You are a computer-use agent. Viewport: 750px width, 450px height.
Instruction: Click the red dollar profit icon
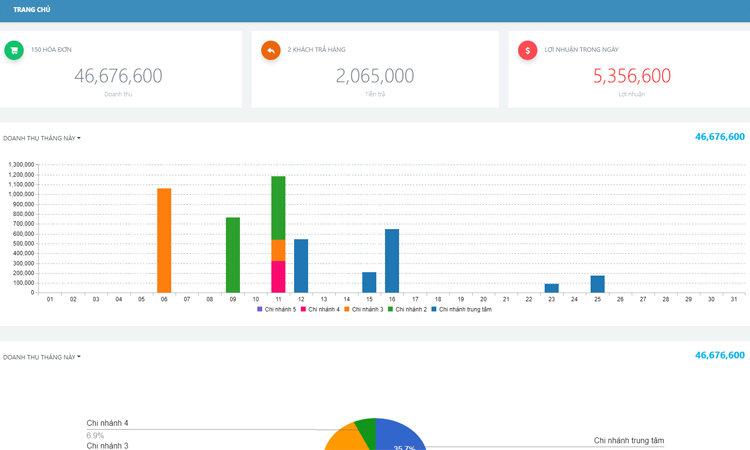528,50
